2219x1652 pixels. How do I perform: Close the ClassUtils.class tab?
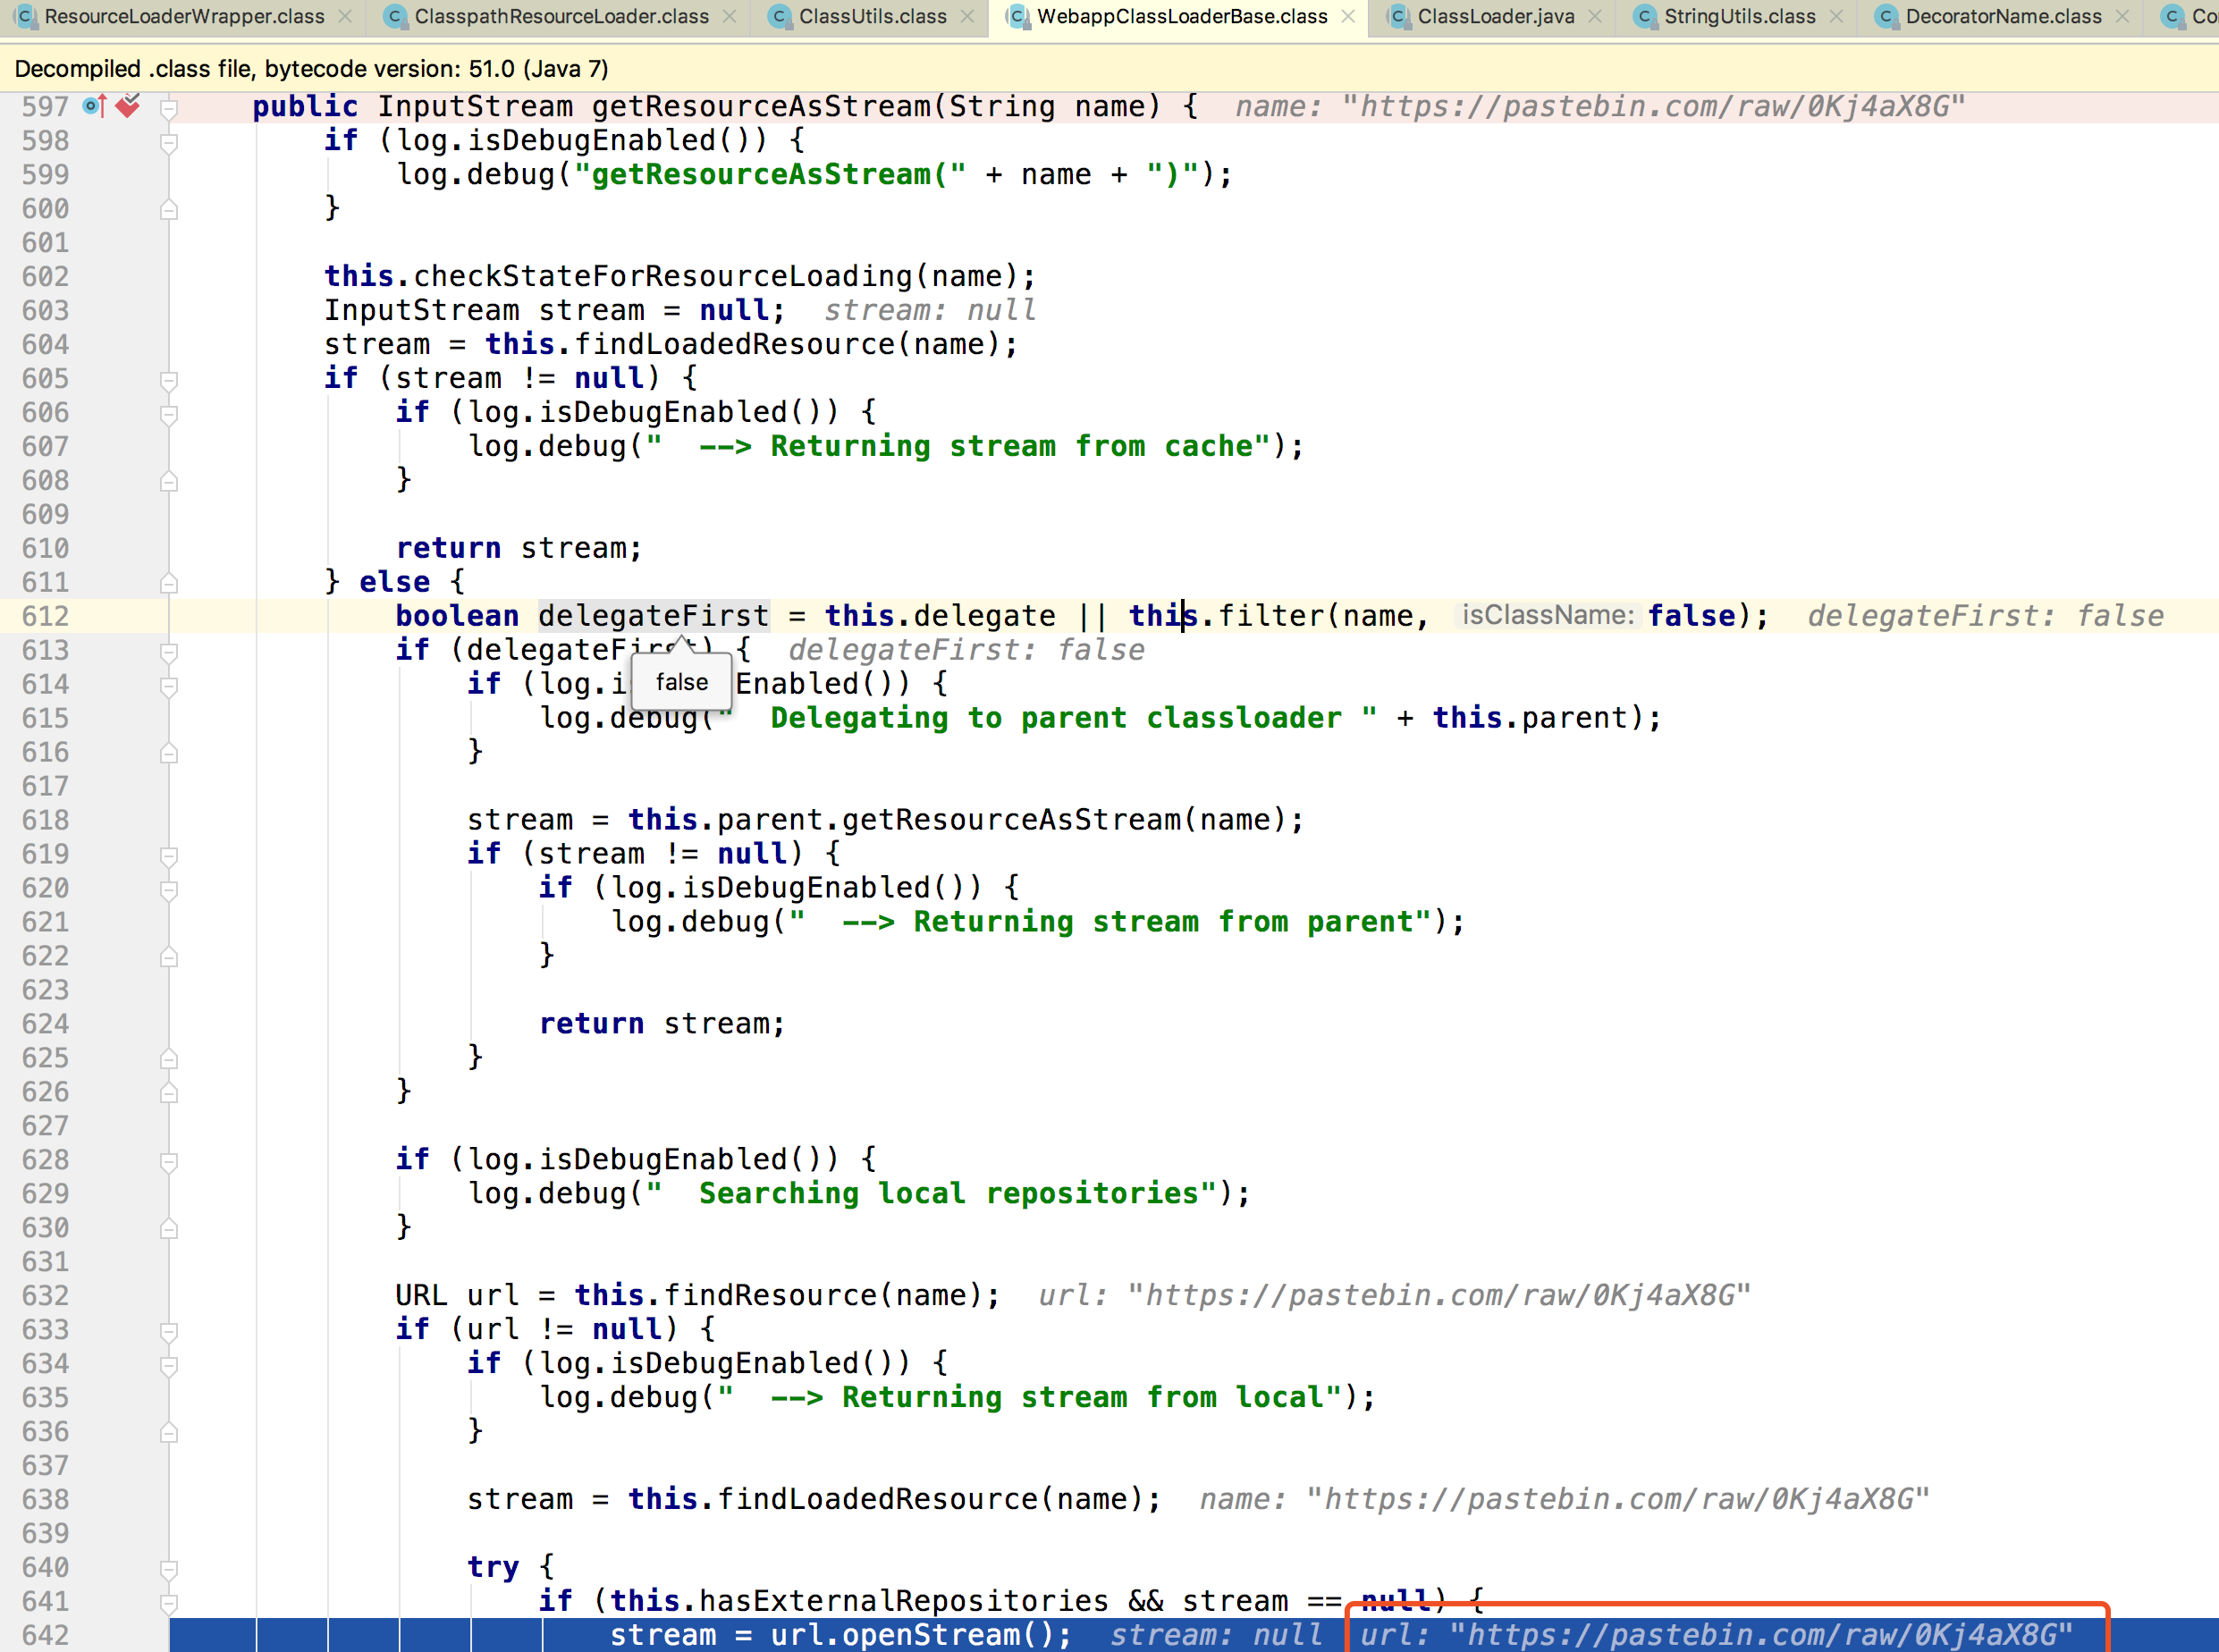(967, 17)
